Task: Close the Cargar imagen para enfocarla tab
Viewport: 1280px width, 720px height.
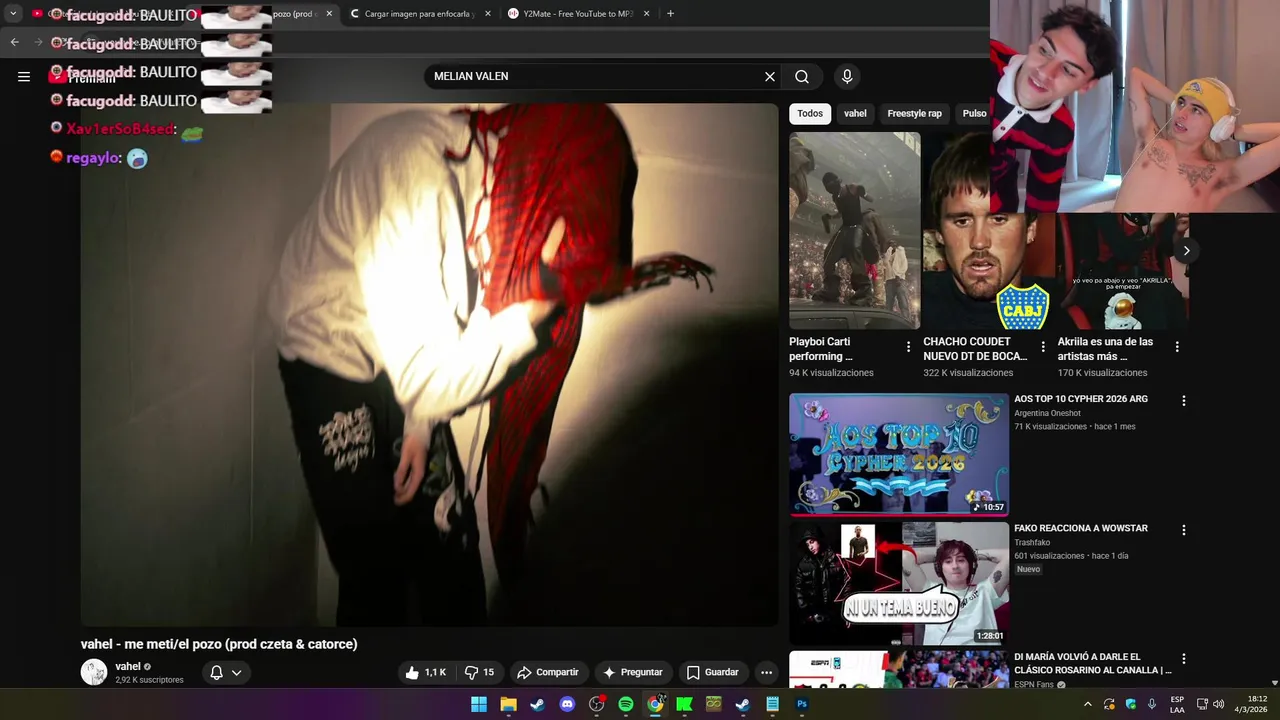Action: 488,14
